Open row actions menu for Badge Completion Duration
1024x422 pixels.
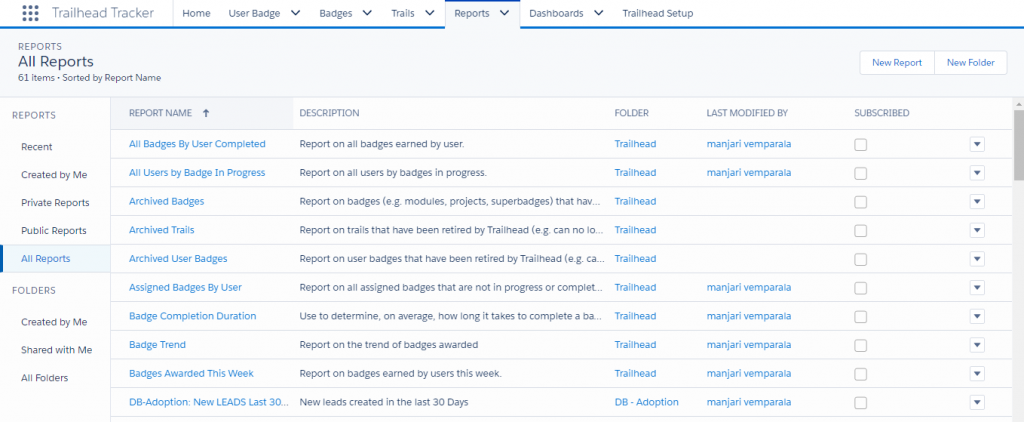977,317
